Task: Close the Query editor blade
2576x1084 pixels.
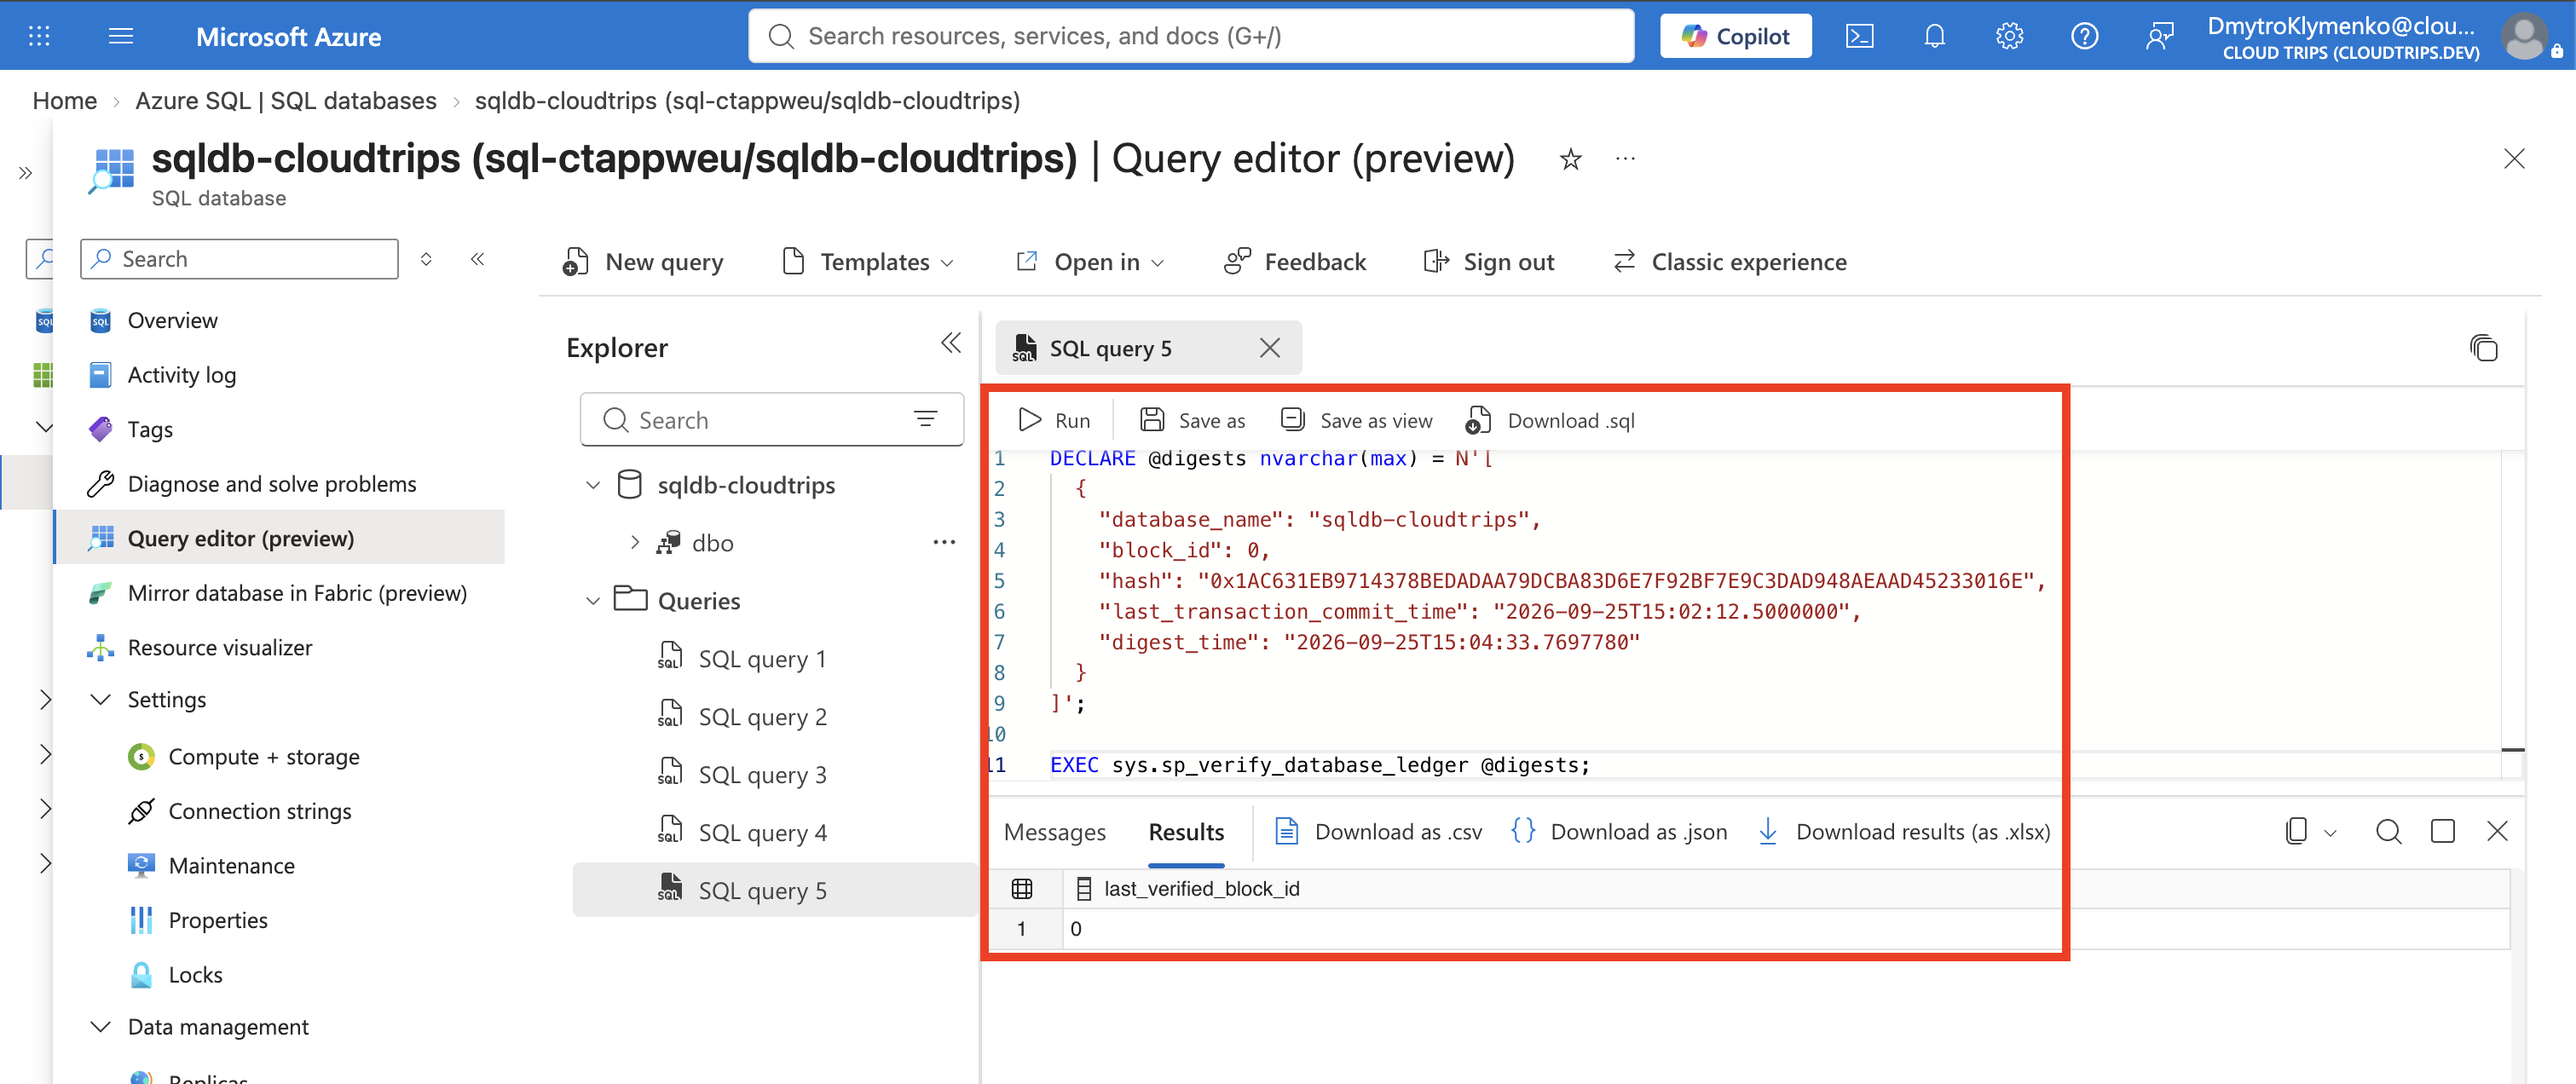Action: tap(2514, 159)
